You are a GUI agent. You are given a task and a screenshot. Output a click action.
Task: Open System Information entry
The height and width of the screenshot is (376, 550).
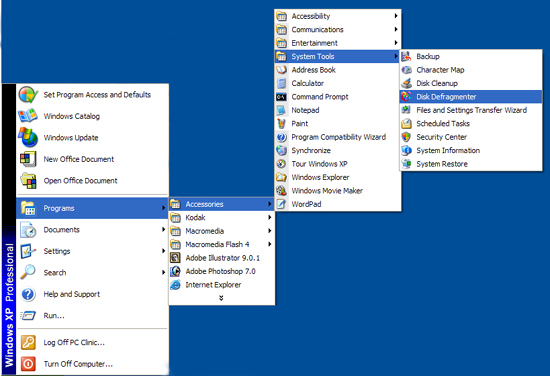click(471, 150)
